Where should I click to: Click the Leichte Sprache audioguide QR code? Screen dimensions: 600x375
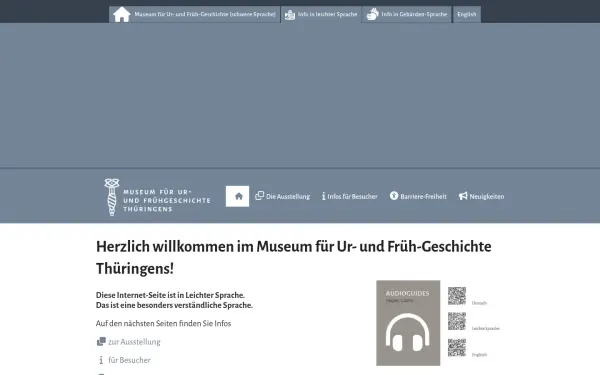(x=457, y=321)
